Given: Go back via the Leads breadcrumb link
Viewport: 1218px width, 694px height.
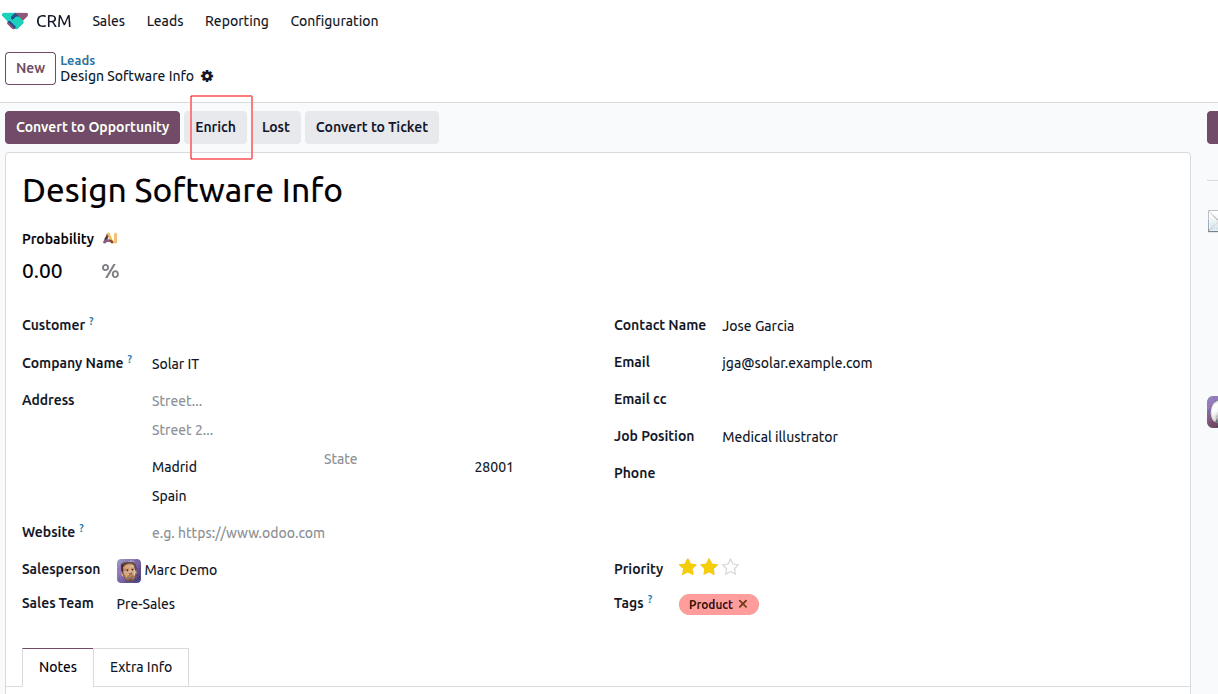Looking at the screenshot, I should pyautogui.click(x=78, y=60).
